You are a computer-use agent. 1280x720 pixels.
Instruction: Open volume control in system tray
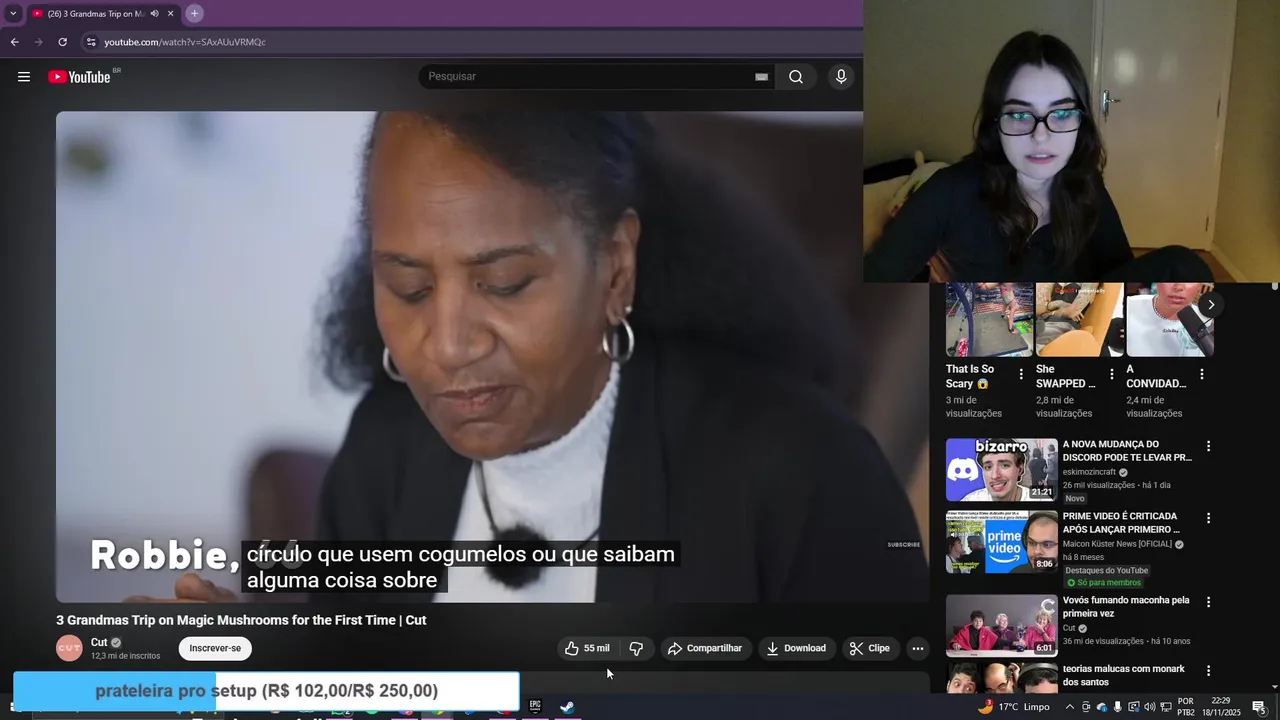(1149, 707)
